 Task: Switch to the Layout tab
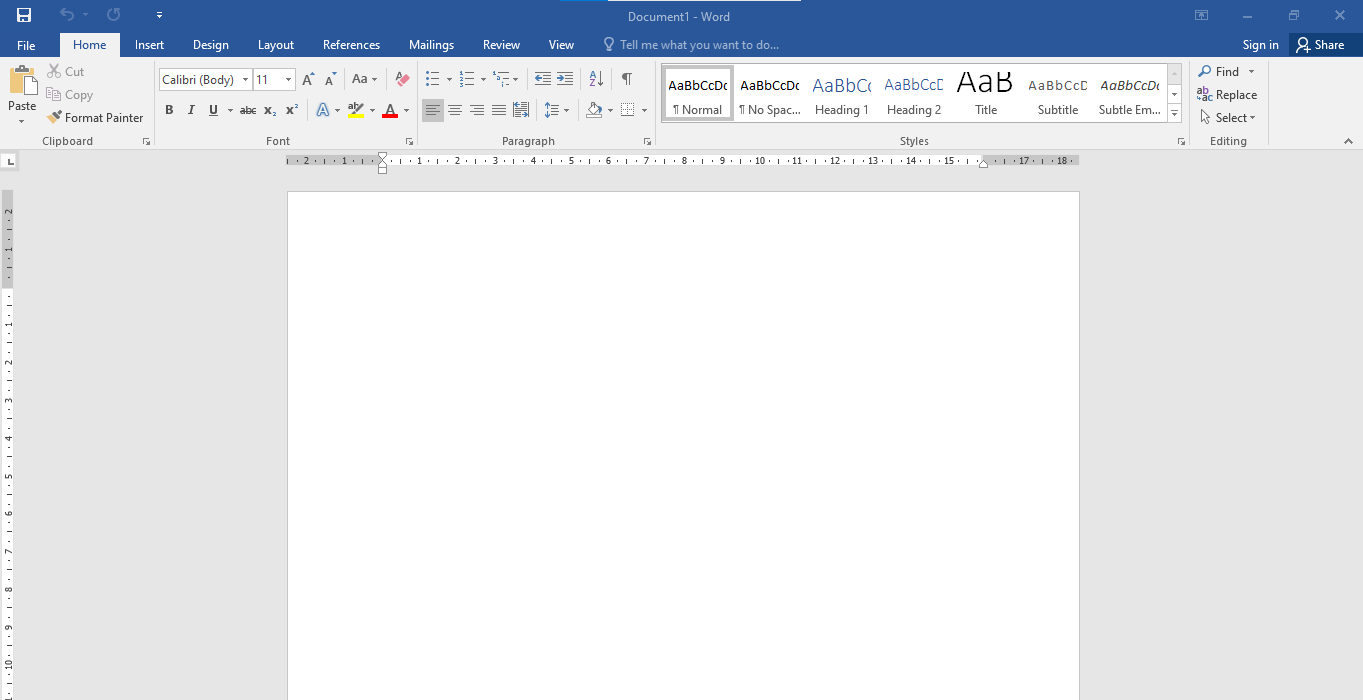pyautogui.click(x=276, y=45)
